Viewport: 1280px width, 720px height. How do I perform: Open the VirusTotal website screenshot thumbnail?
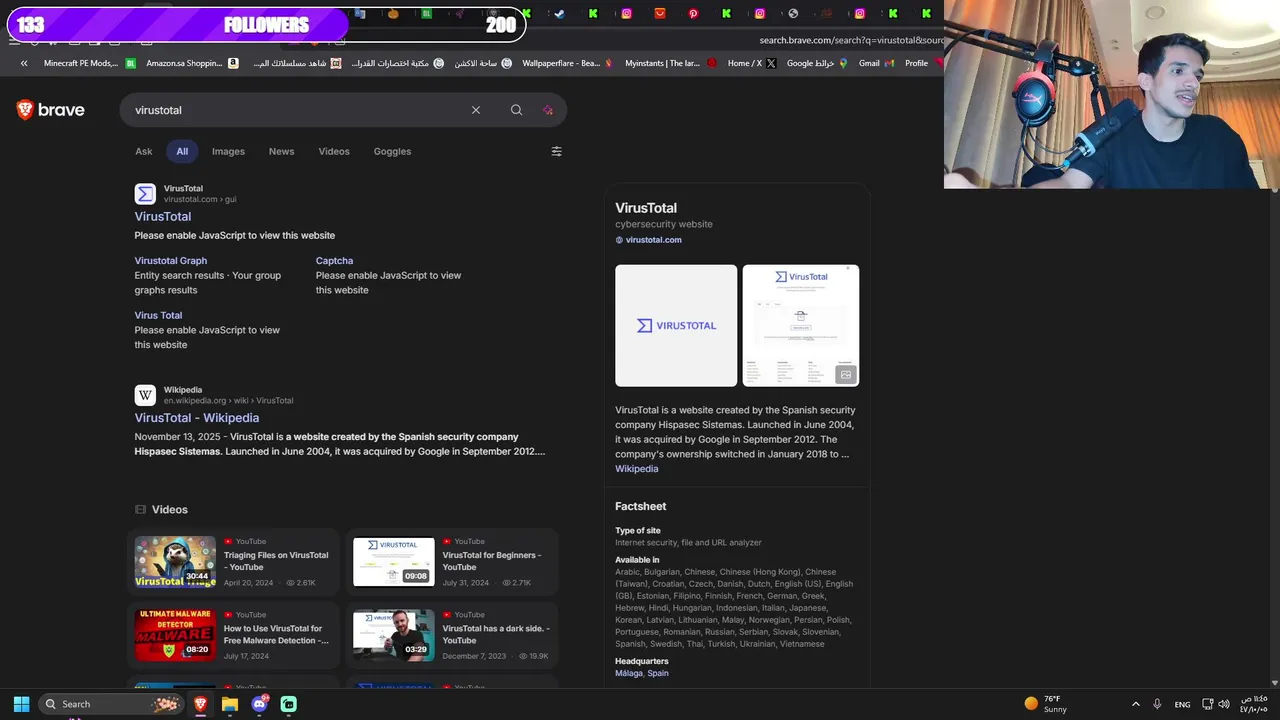pos(800,325)
